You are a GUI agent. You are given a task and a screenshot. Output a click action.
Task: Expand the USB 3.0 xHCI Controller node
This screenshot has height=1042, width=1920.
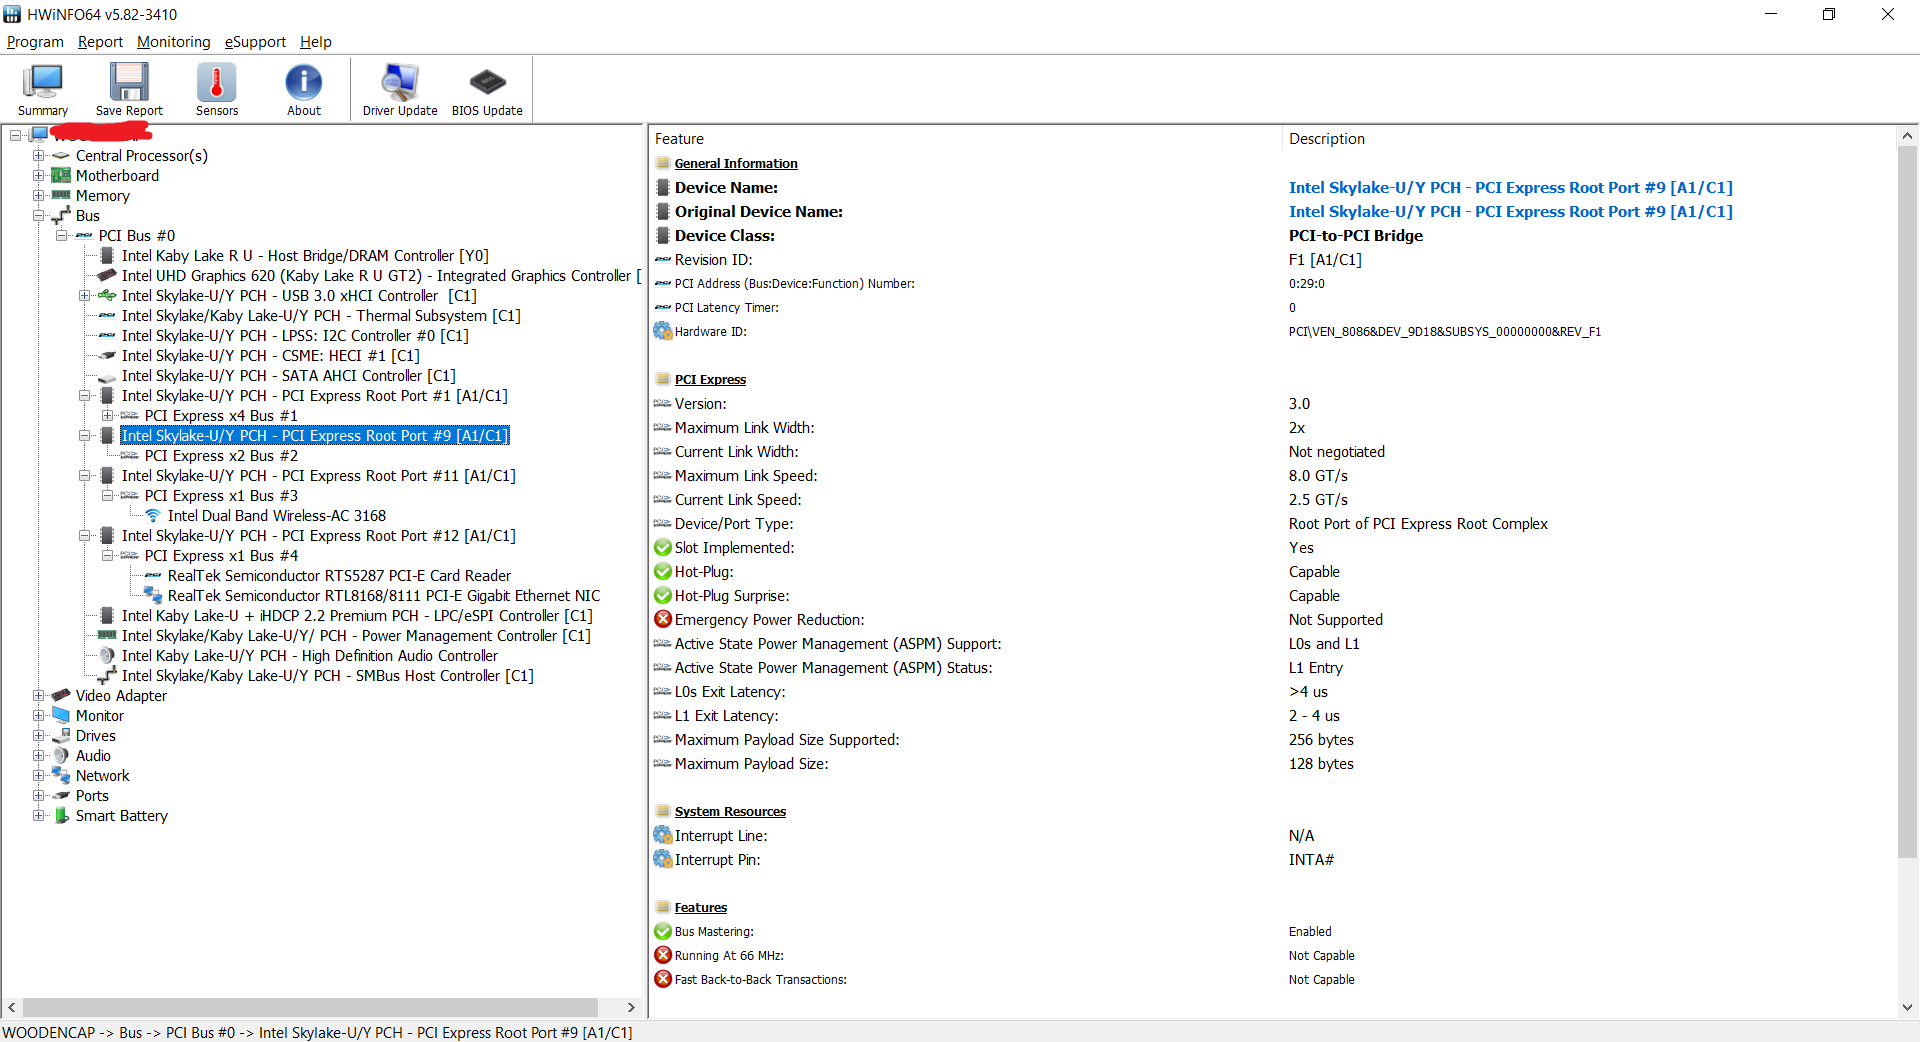(x=84, y=296)
